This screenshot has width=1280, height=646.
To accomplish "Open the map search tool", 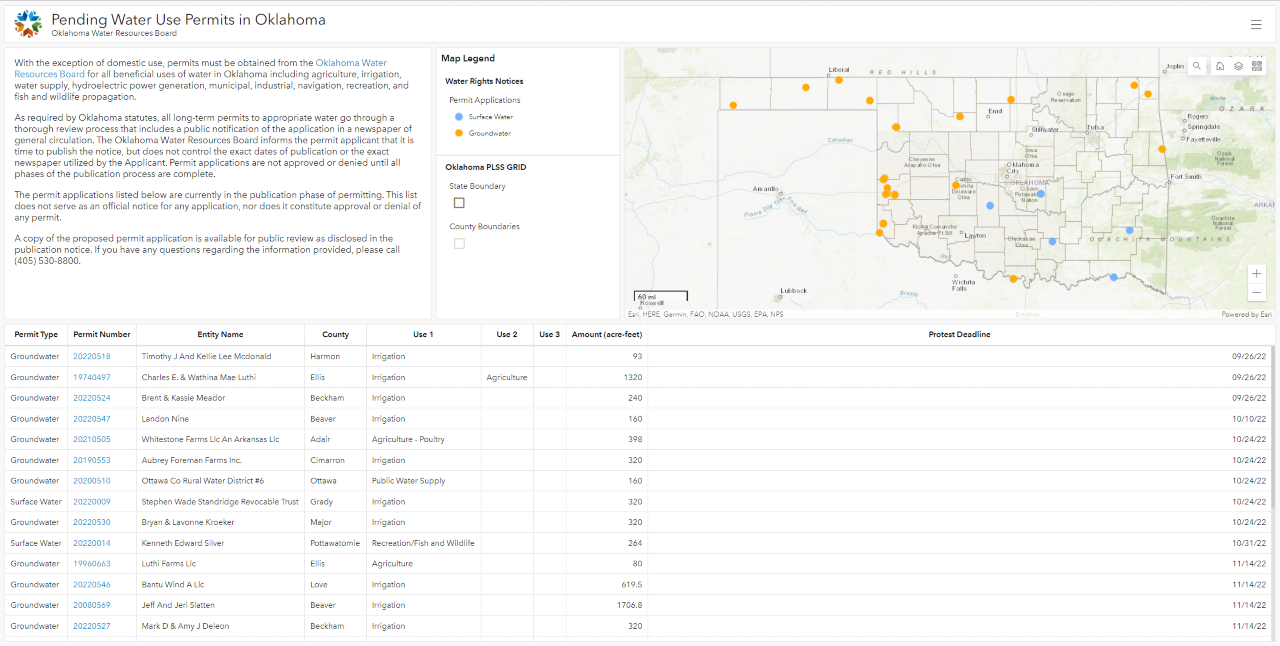I will [x=1196, y=66].
